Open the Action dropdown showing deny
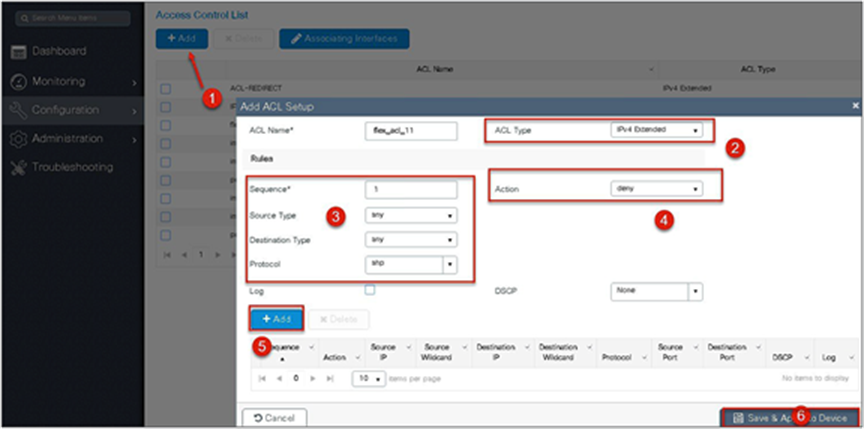Screen dimensions: 864x429 pyautogui.click(x=657, y=188)
